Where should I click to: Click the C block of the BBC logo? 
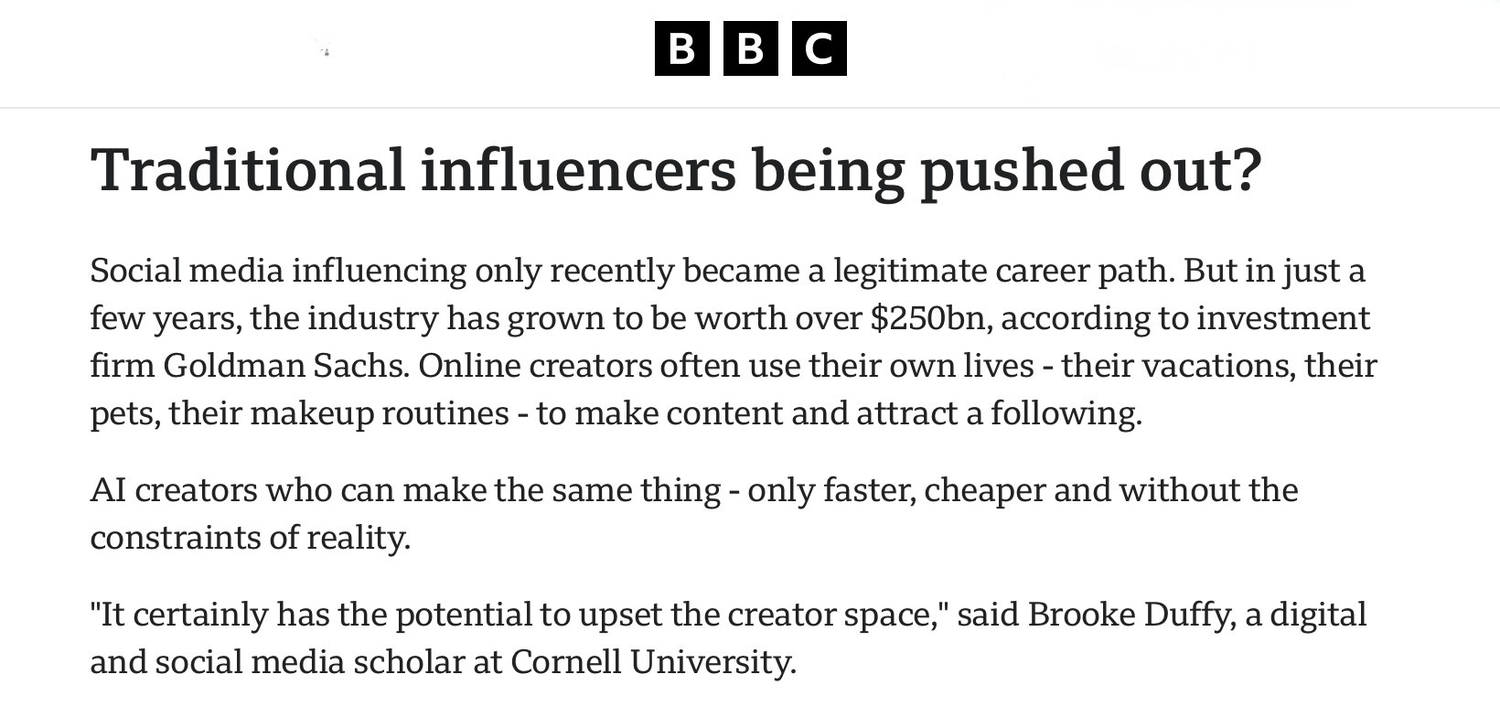point(819,49)
